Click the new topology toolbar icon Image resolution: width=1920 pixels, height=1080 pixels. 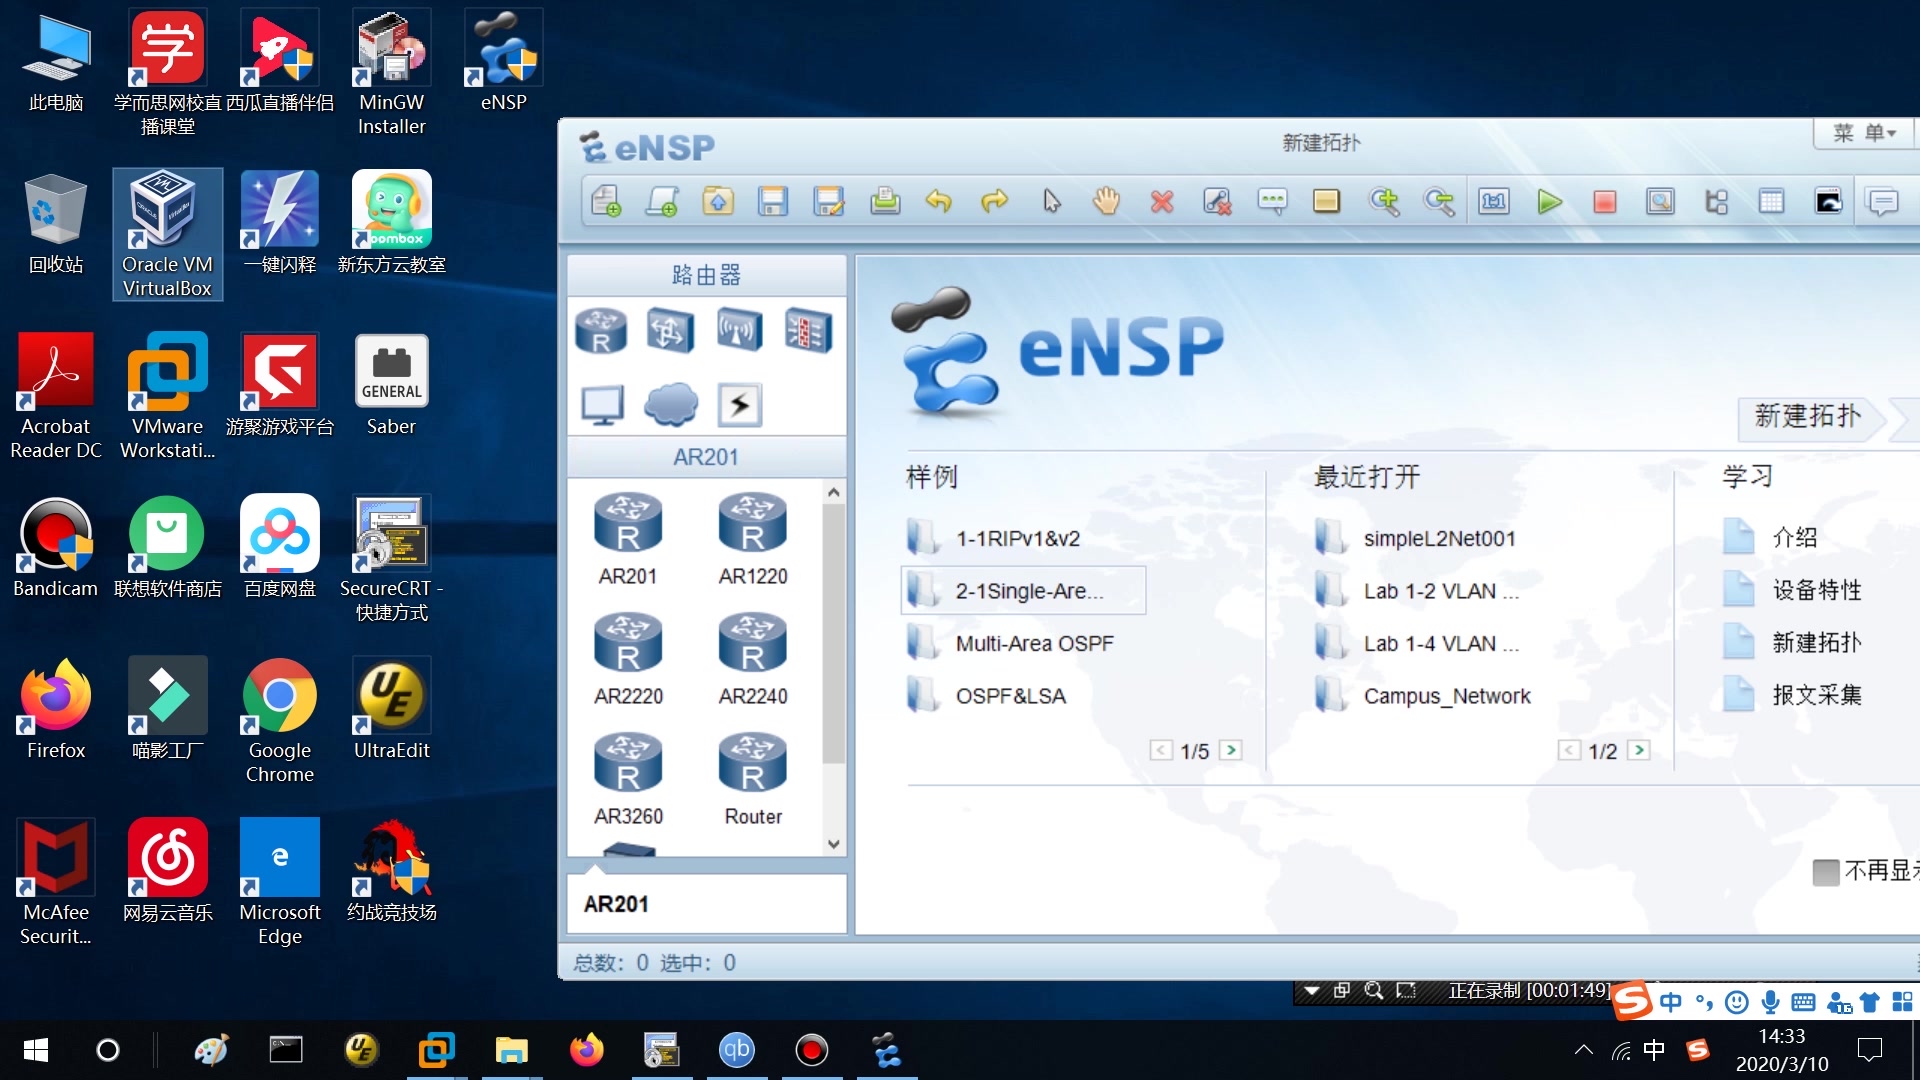(x=606, y=201)
